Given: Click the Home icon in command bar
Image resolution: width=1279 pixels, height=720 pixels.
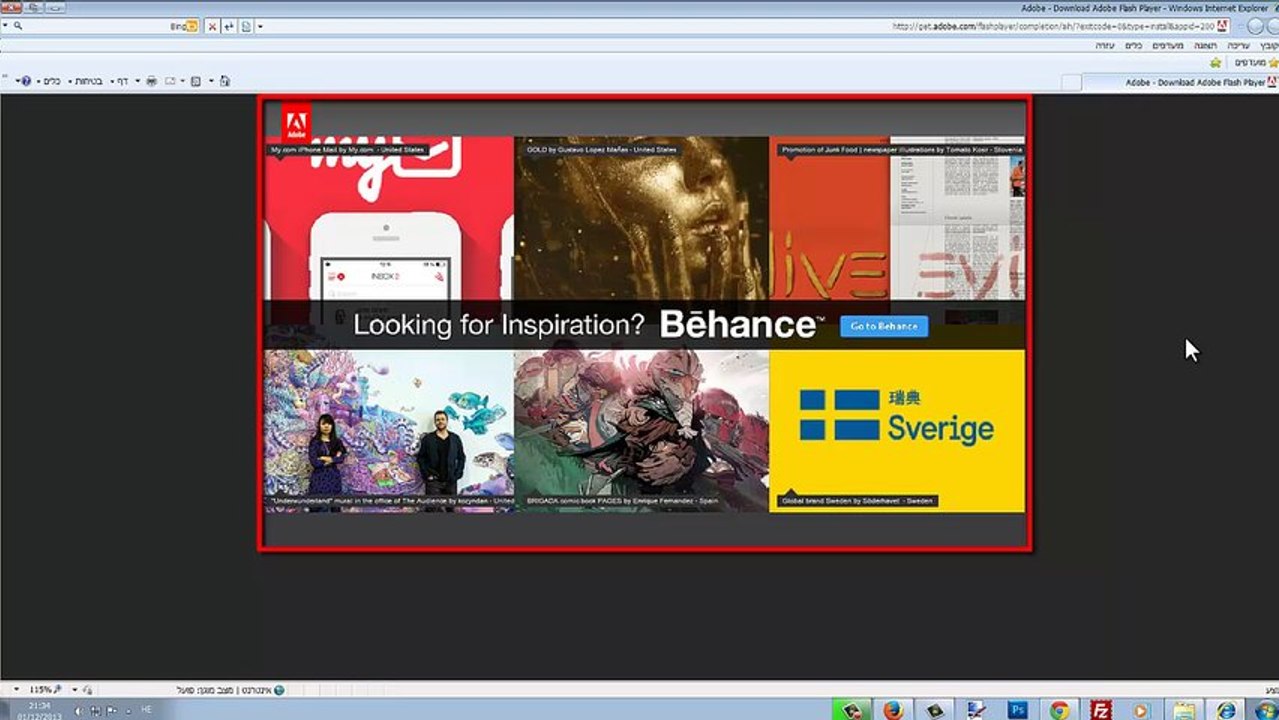Looking at the screenshot, I should click(x=224, y=81).
